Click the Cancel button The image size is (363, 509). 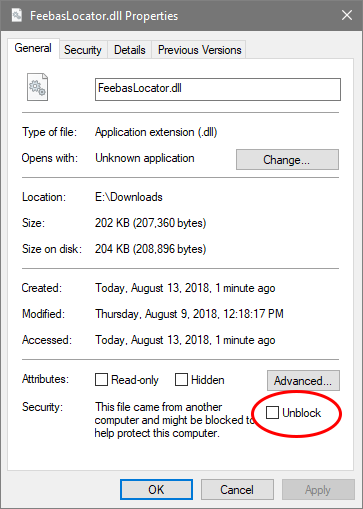pos(237,490)
